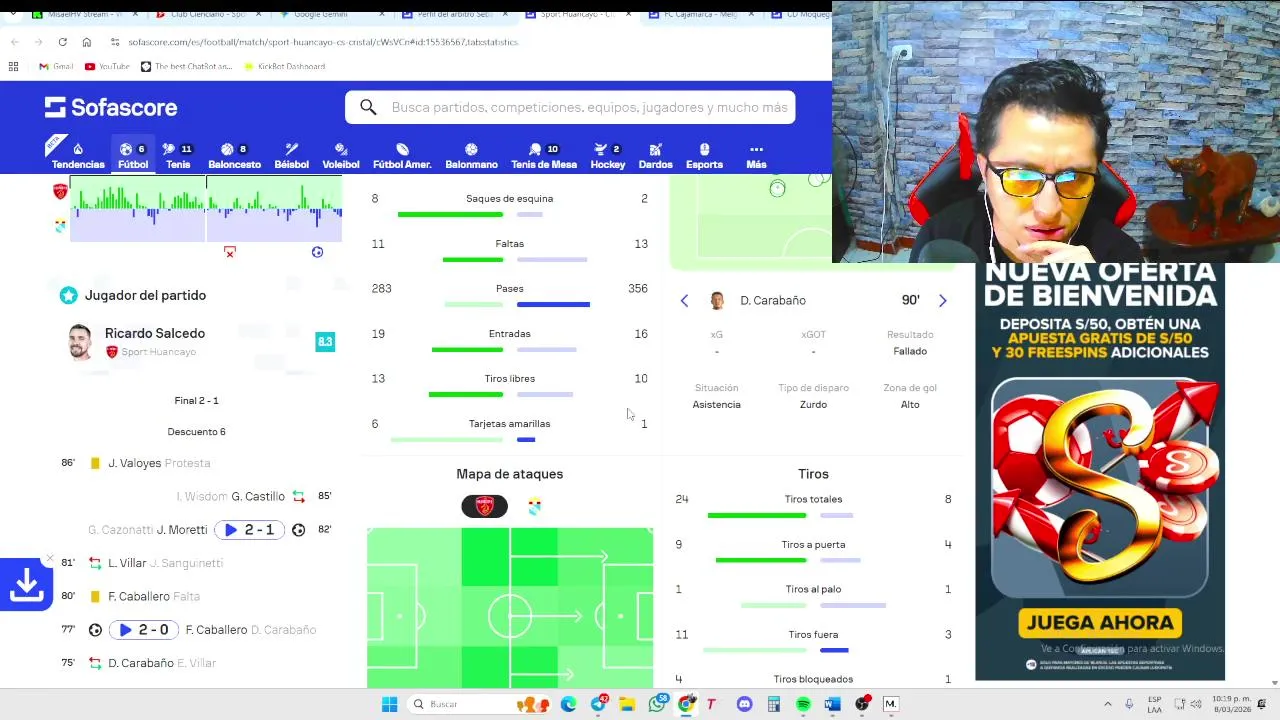The height and width of the screenshot is (720, 1280).
Task: Play the 2 - 1 goal highlight
Action: click(251, 530)
